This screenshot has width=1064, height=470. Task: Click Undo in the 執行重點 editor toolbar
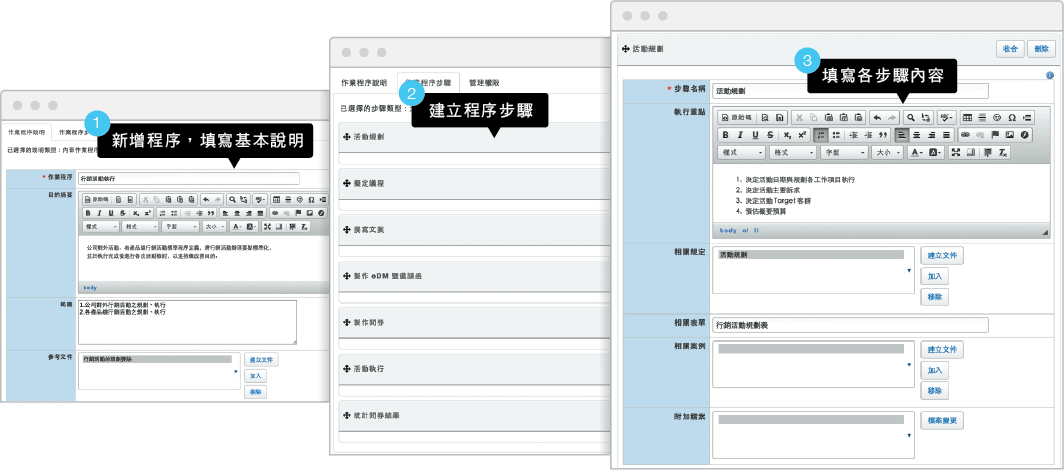point(877,117)
